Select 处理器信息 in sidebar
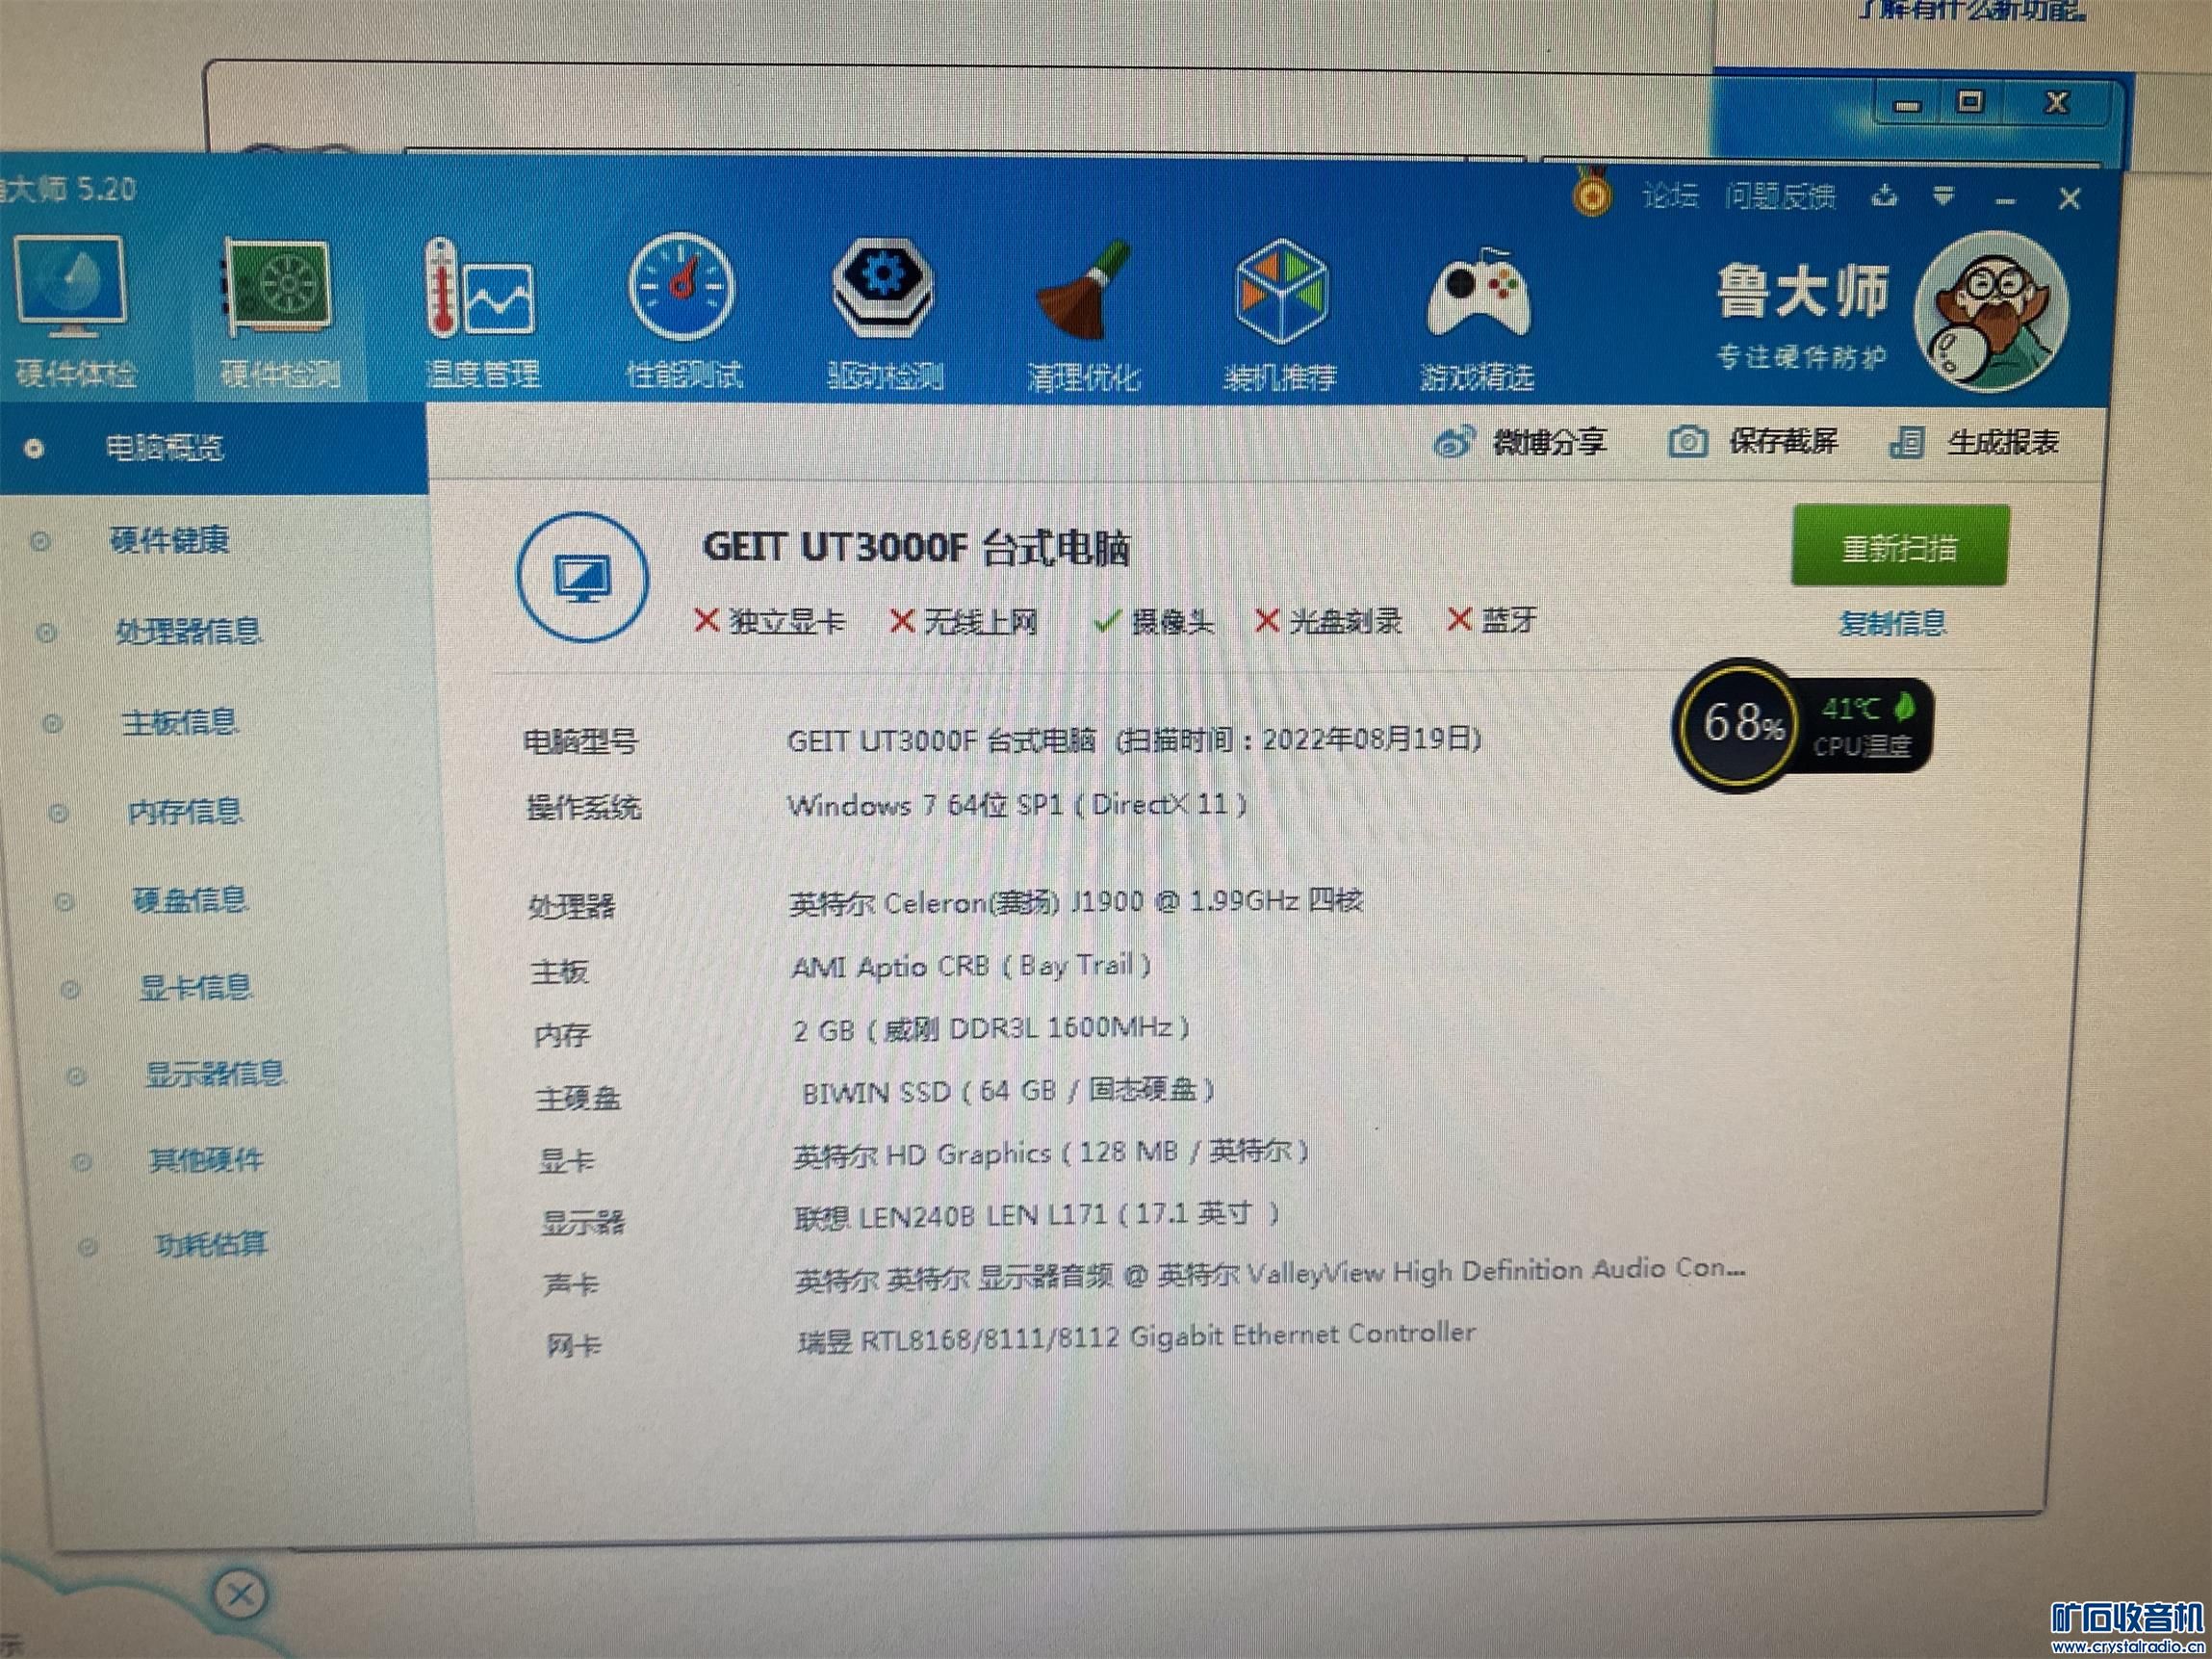2212x1659 pixels. [x=188, y=630]
